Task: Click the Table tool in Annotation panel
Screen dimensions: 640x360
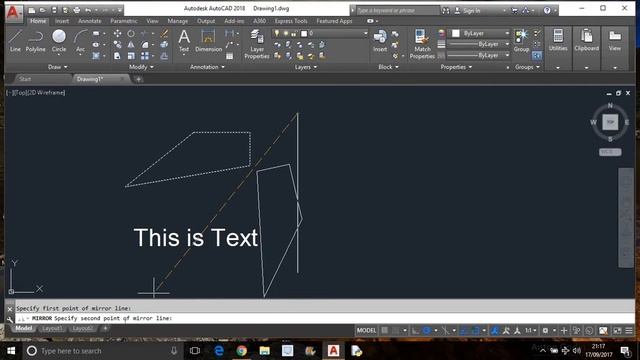Action: pyautogui.click(x=229, y=56)
